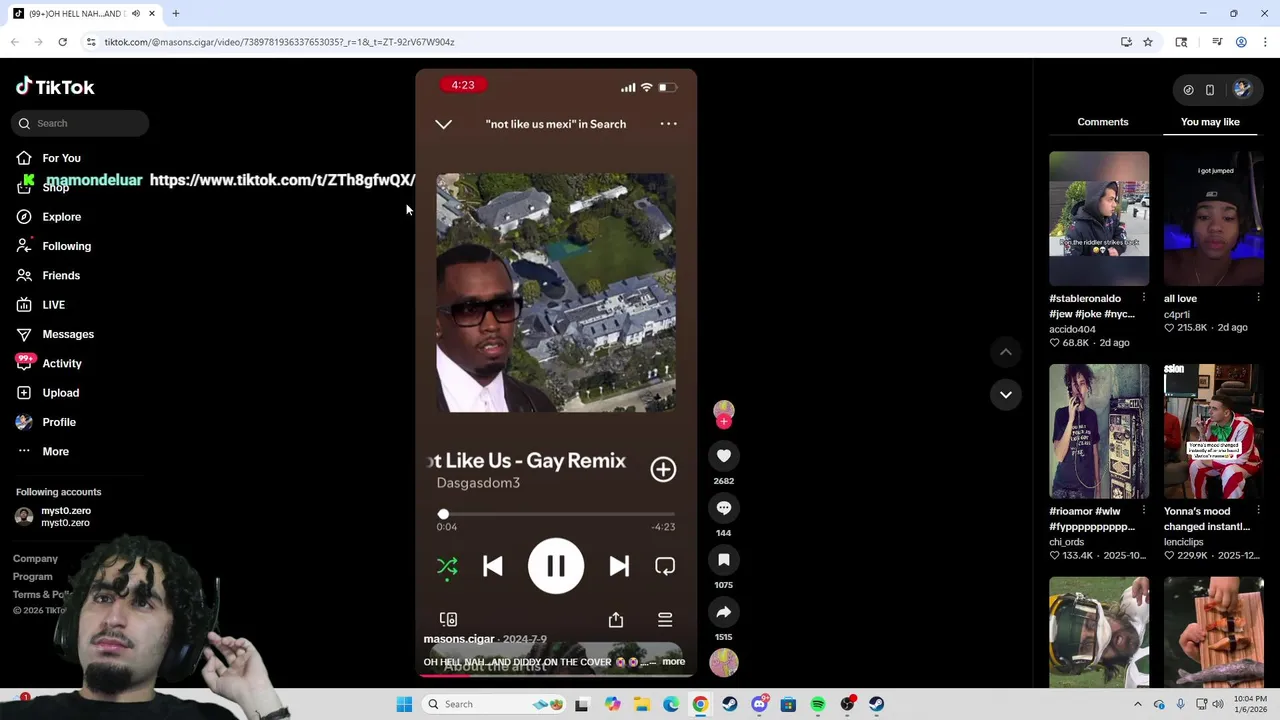Select the You may like tab
Viewport: 1280px width, 720px height.
(1210, 122)
